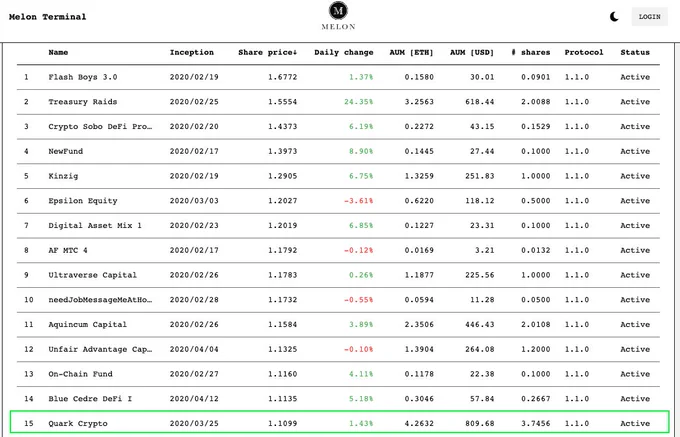Image resolution: width=680 pixels, height=437 pixels.
Task: Click share price 1.6772 cell
Action: (x=283, y=77)
